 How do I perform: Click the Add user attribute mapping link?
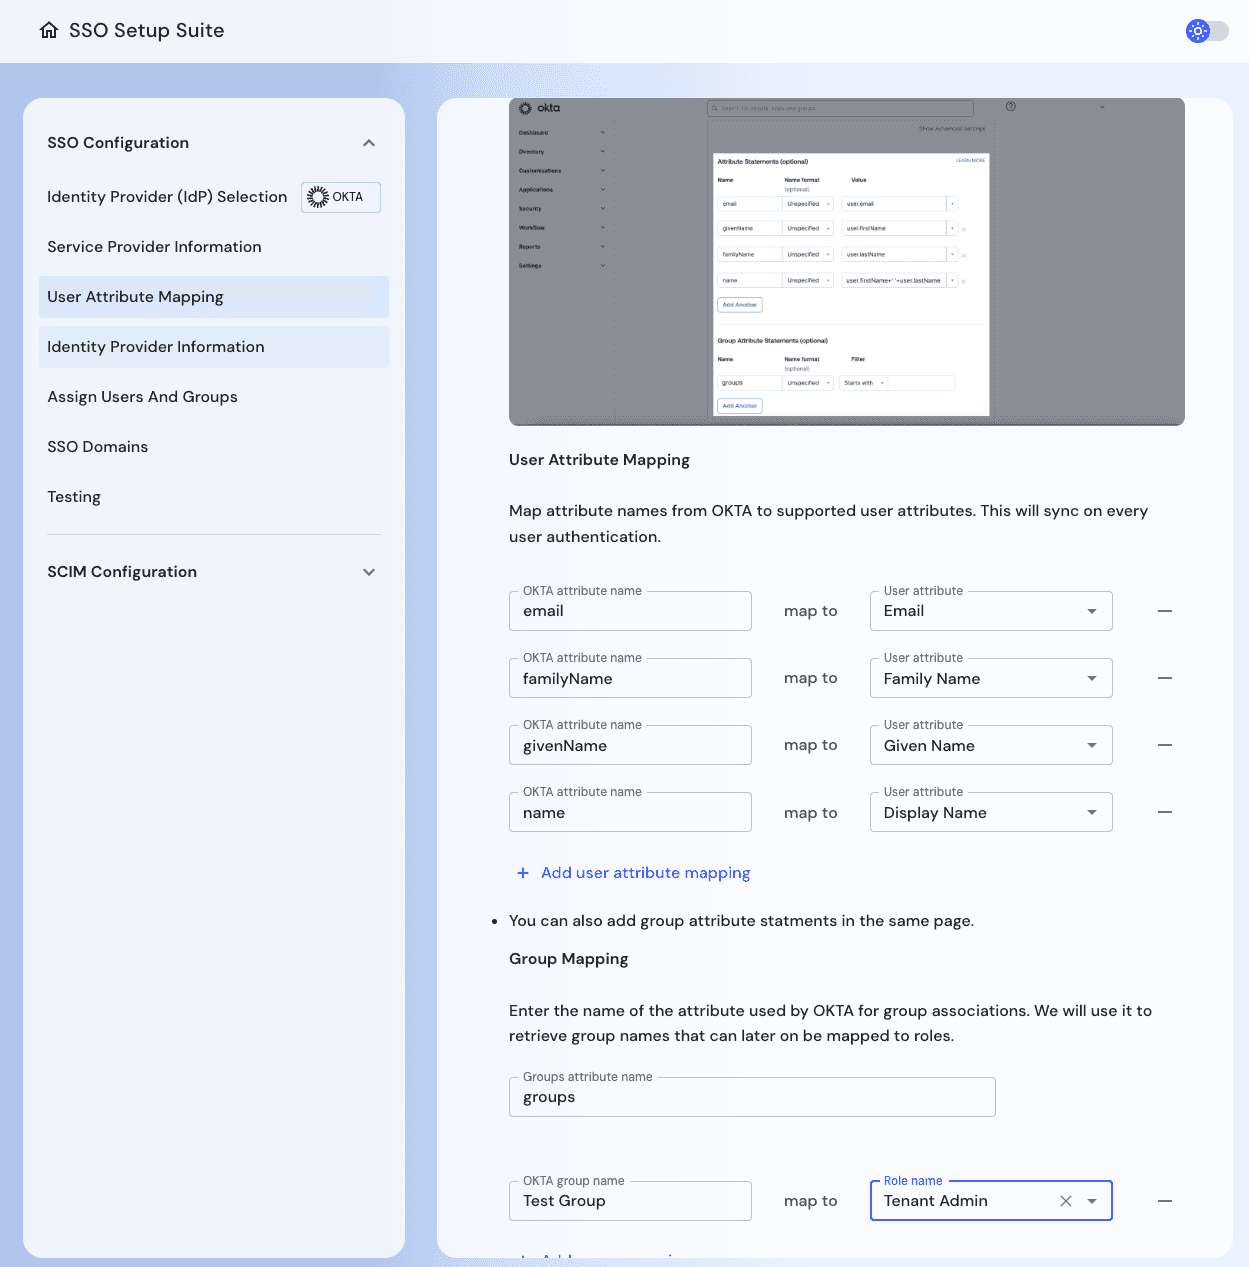coord(645,872)
